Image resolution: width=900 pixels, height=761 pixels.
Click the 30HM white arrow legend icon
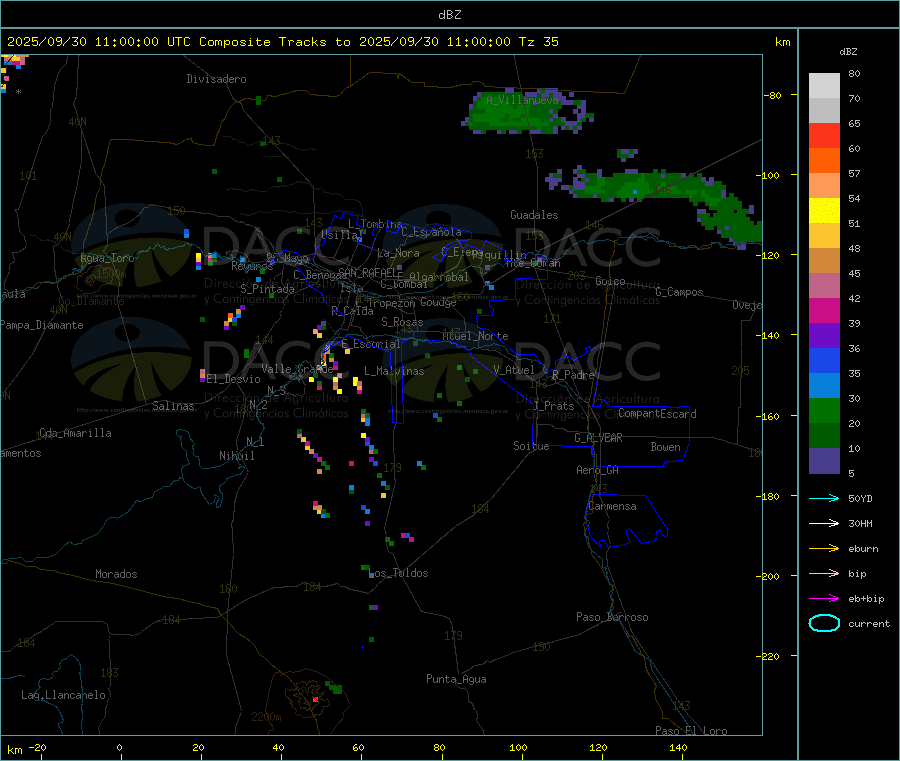tap(824, 523)
